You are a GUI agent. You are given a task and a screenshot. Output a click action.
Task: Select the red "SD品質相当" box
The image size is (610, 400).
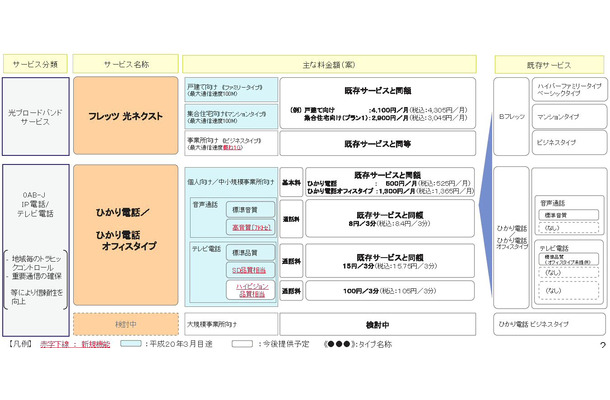[251, 270]
